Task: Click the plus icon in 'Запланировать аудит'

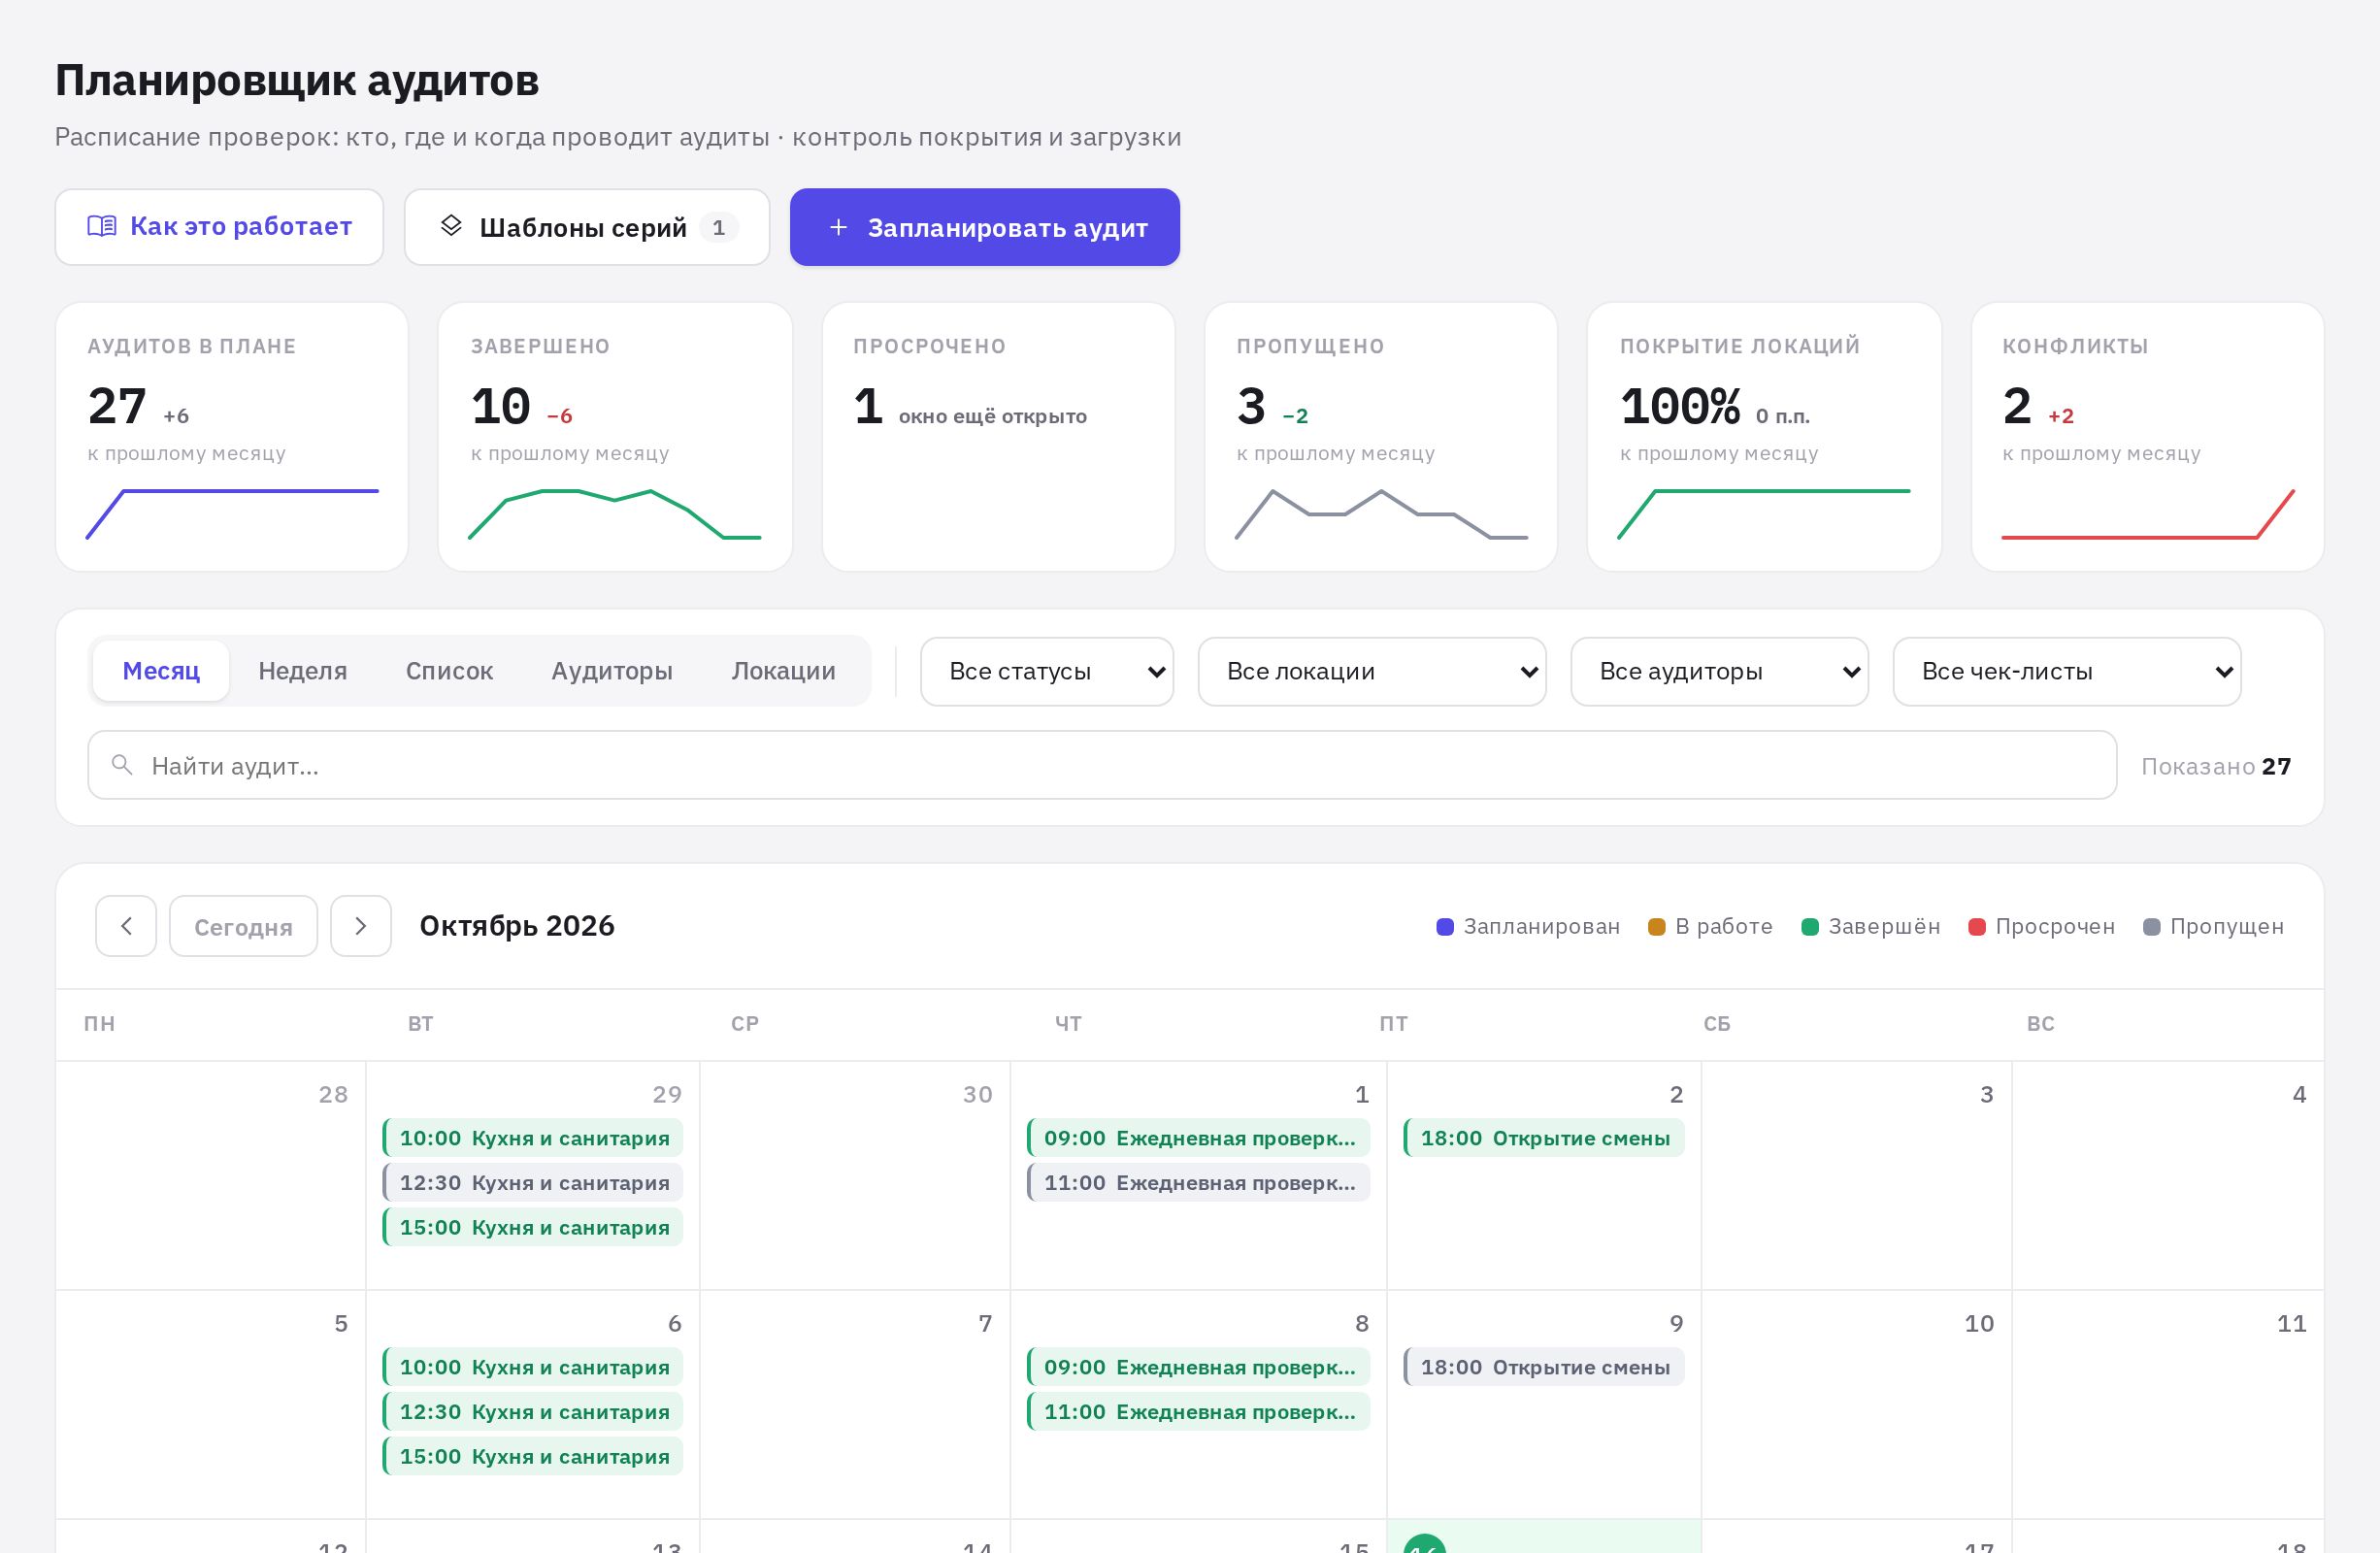Action: (x=839, y=227)
